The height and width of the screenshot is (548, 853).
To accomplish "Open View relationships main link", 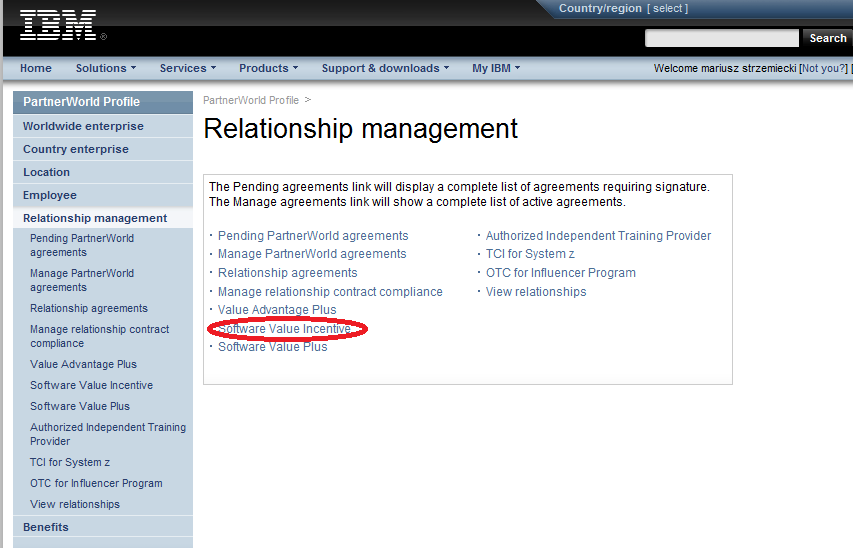I will (536, 292).
